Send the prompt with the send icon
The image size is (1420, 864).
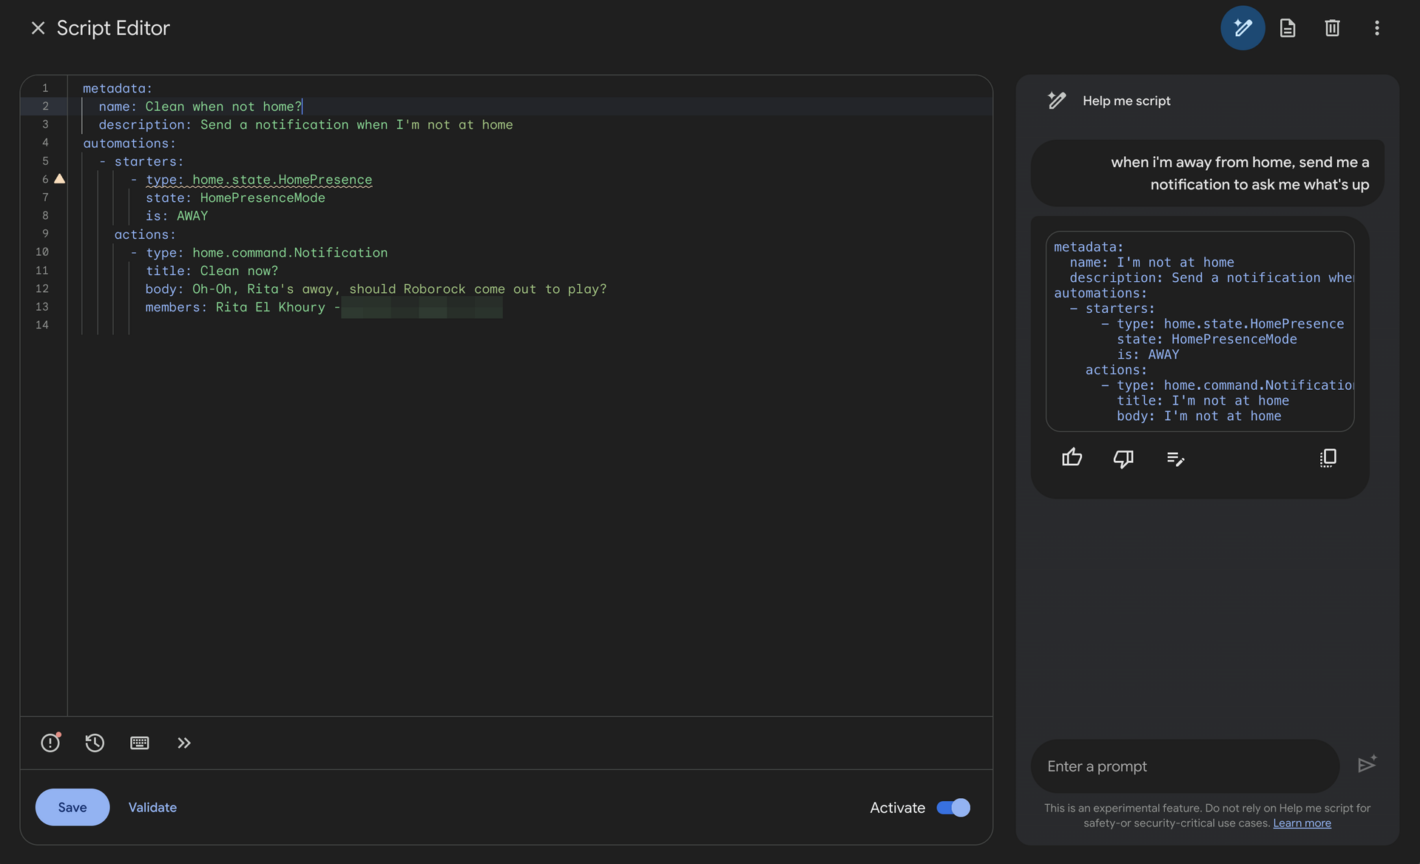click(x=1367, y=764)
